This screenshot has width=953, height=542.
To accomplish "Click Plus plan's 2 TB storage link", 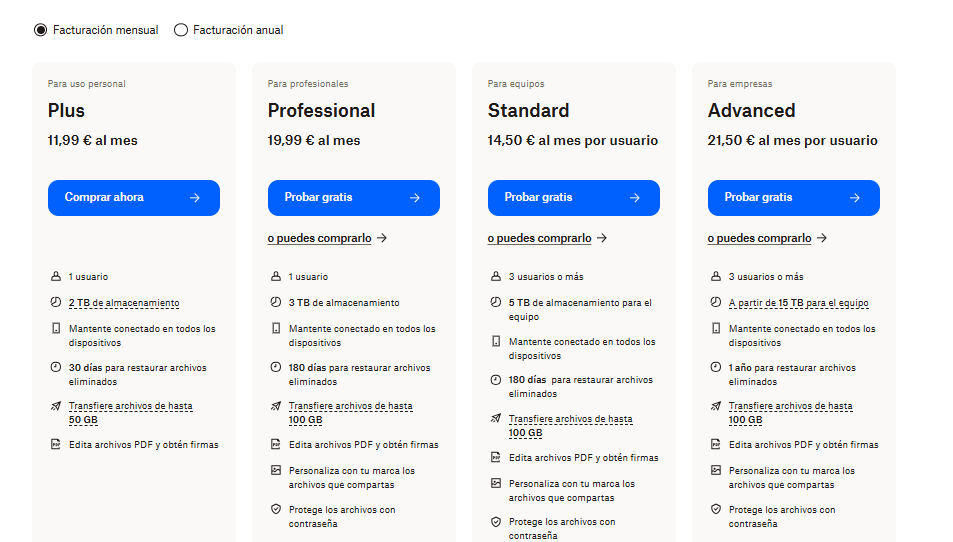I will pos(124,303).
